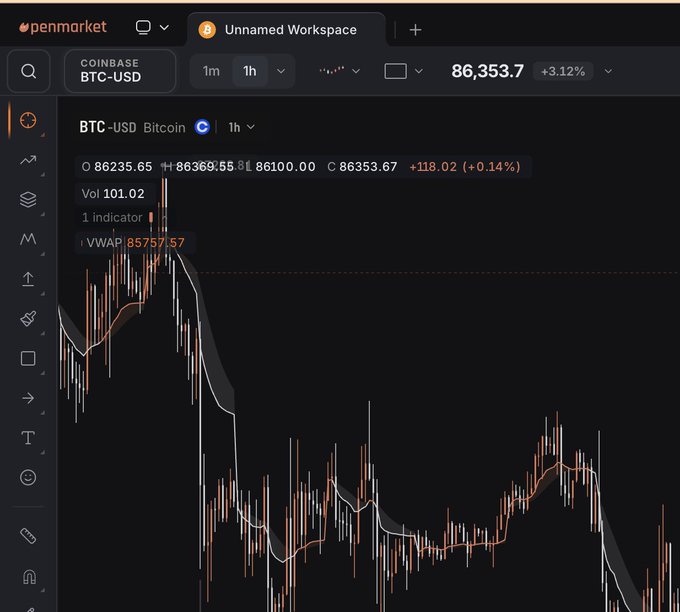The image size is (680, 612).
Task: Toggle the 1 indicator legend
Action: click(x=117, y=217)
